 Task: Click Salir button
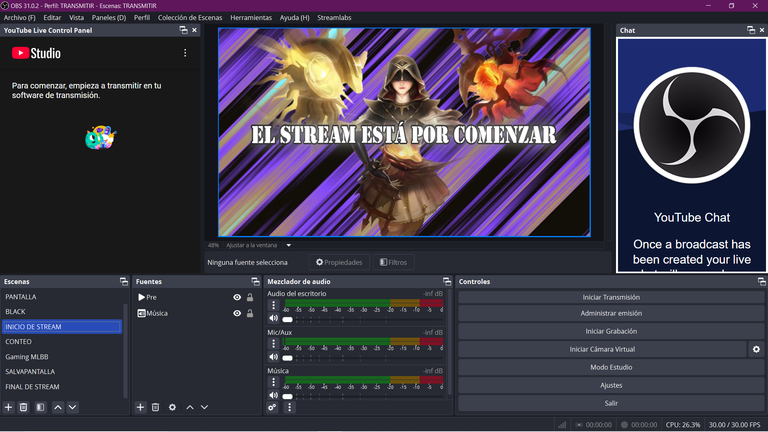coord(611,403)
